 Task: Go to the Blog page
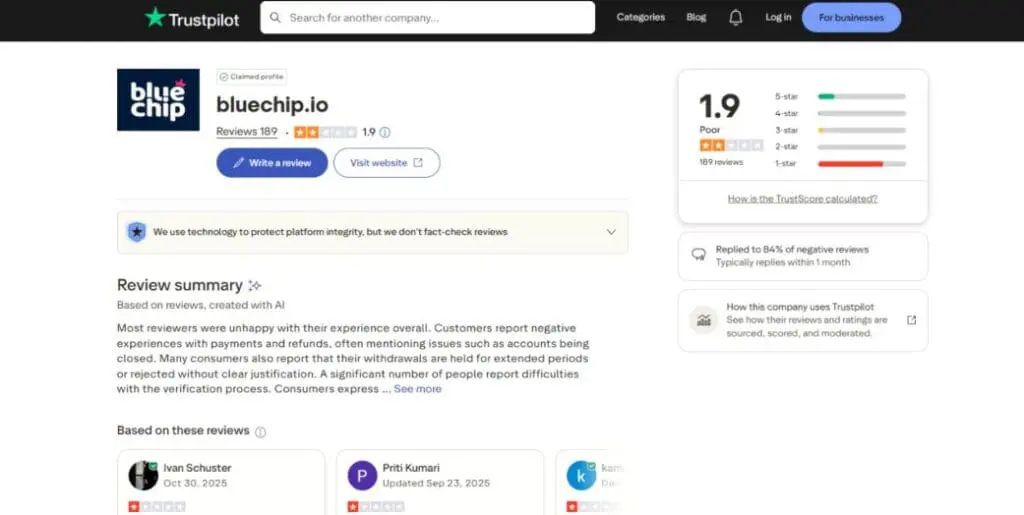point(696,17)
